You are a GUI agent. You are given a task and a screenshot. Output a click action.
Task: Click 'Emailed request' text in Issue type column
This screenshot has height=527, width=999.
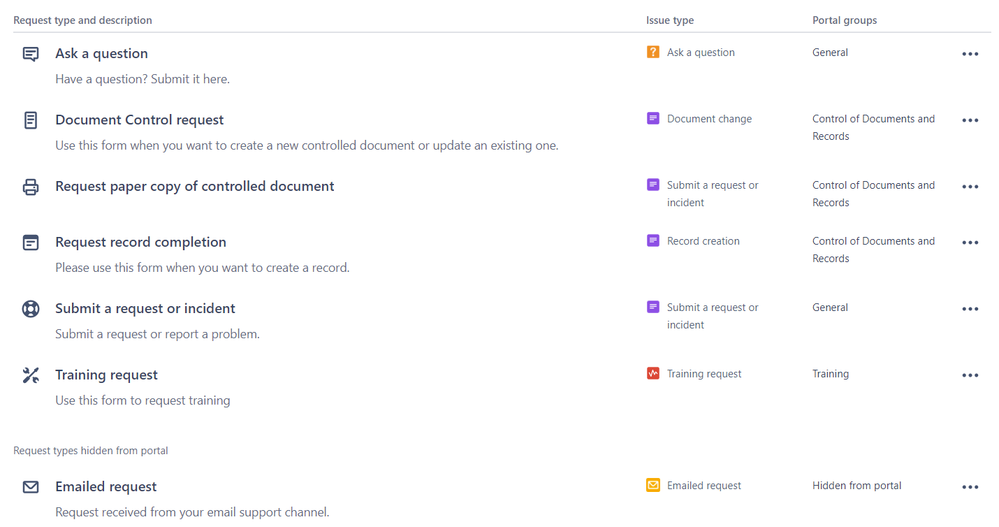(x=704, y=486)
